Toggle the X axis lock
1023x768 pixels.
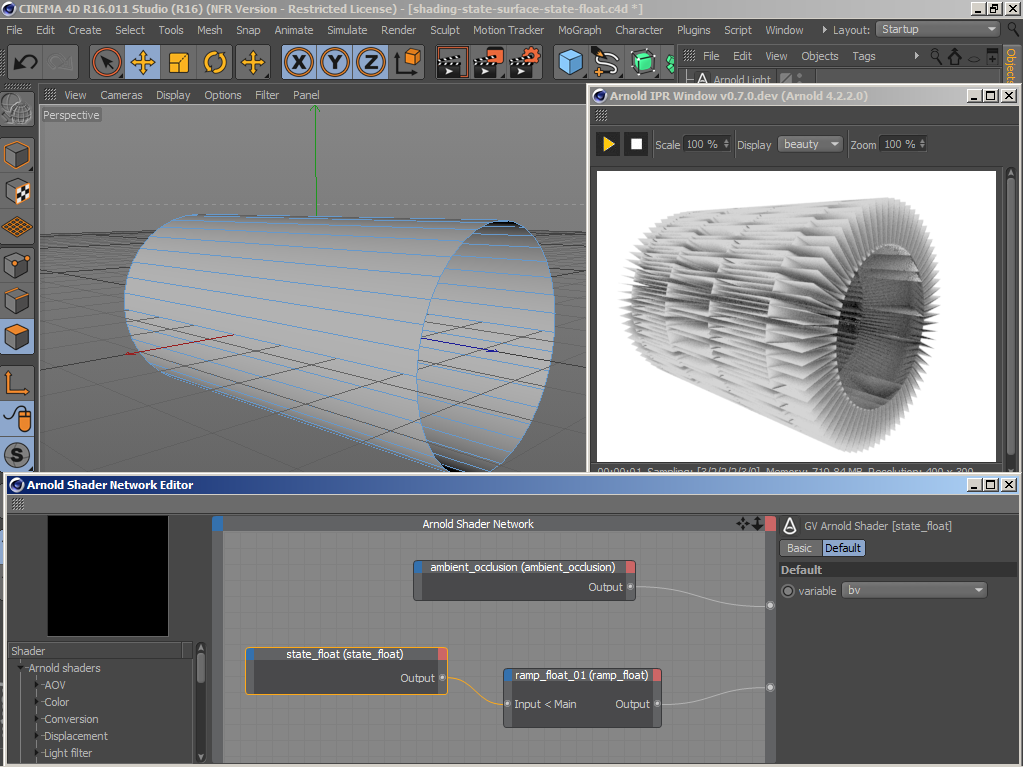[x=299, y=63]
